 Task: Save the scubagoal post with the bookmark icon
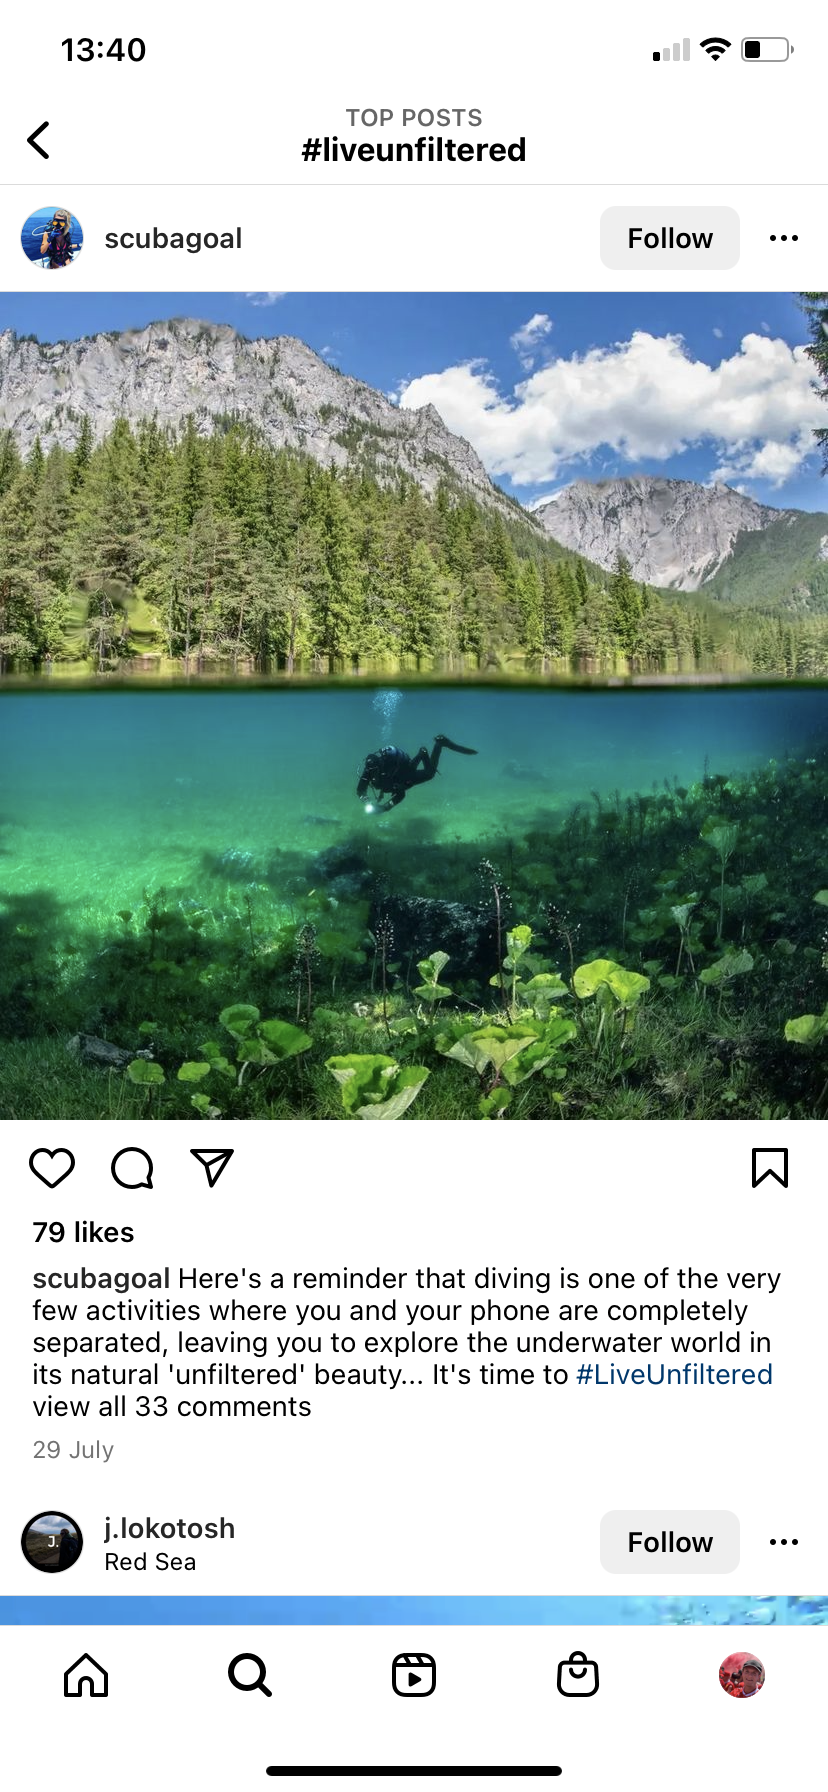tap(770, 1168)
